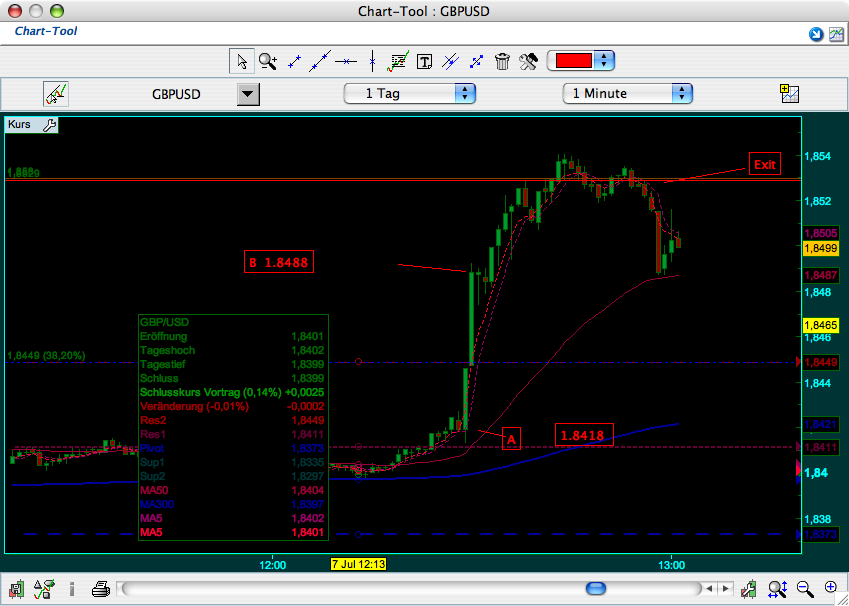Click the blue arrow icon in header
The image size is (849, 606).
(x=815, y=35)
